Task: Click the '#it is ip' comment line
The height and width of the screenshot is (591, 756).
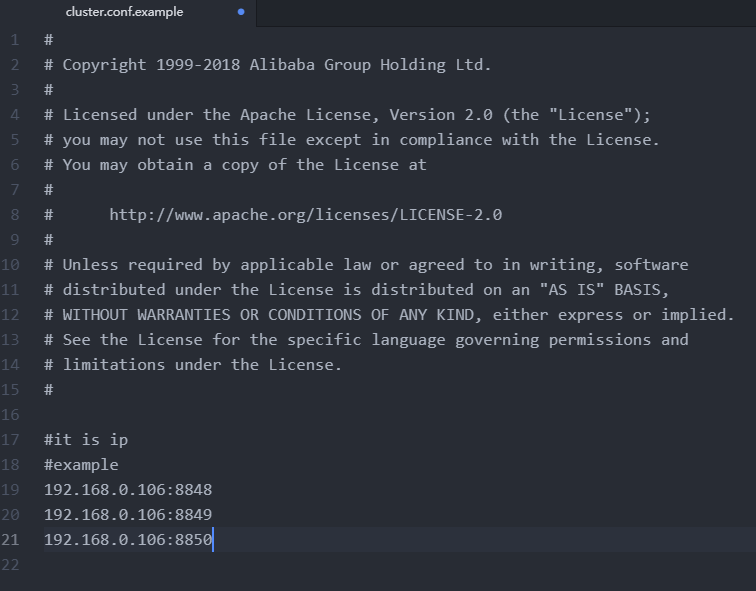Action: click(x=86, y=440)
